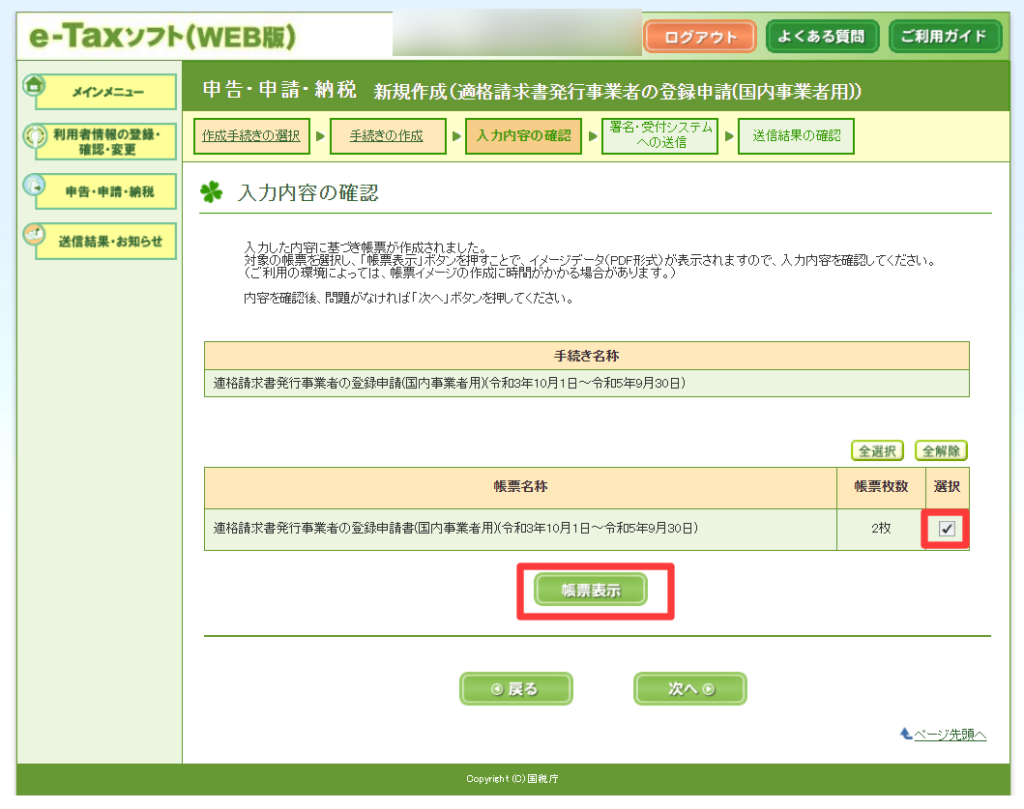Click the 送信結果・お知らせ mail icon
This screenshot has width=1024, height=809.
35,236
